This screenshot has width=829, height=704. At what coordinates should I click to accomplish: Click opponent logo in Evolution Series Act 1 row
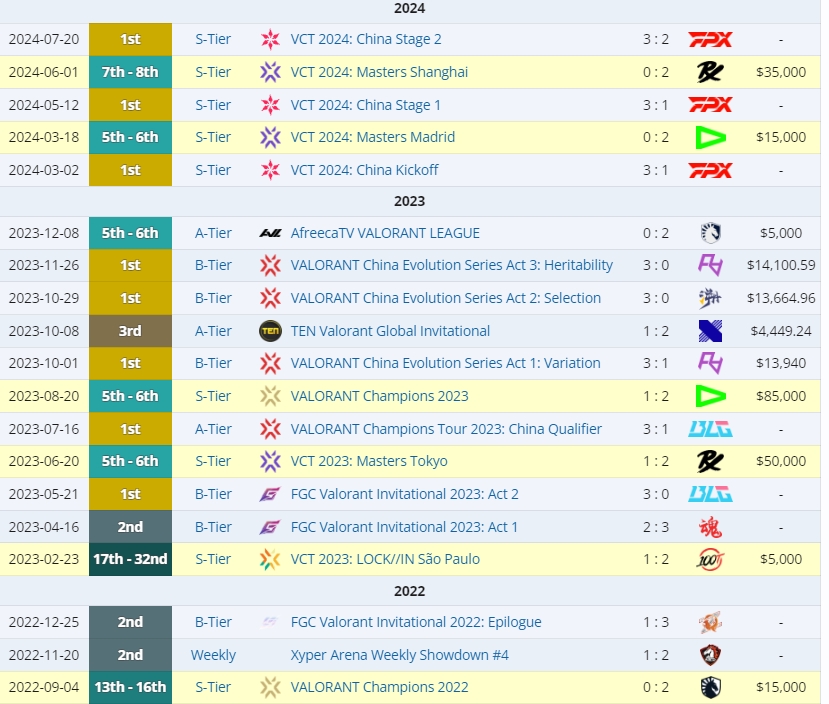tap(710, 363)
